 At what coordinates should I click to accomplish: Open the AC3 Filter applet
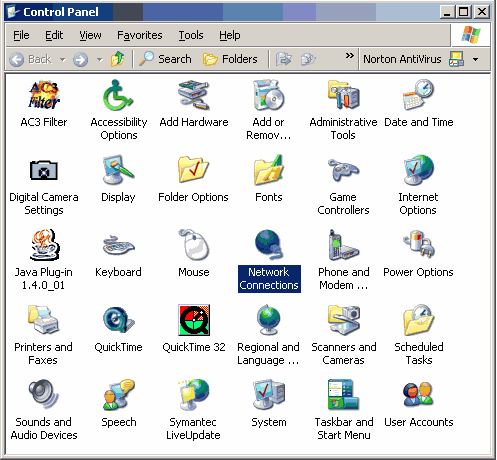coord(44,95)
